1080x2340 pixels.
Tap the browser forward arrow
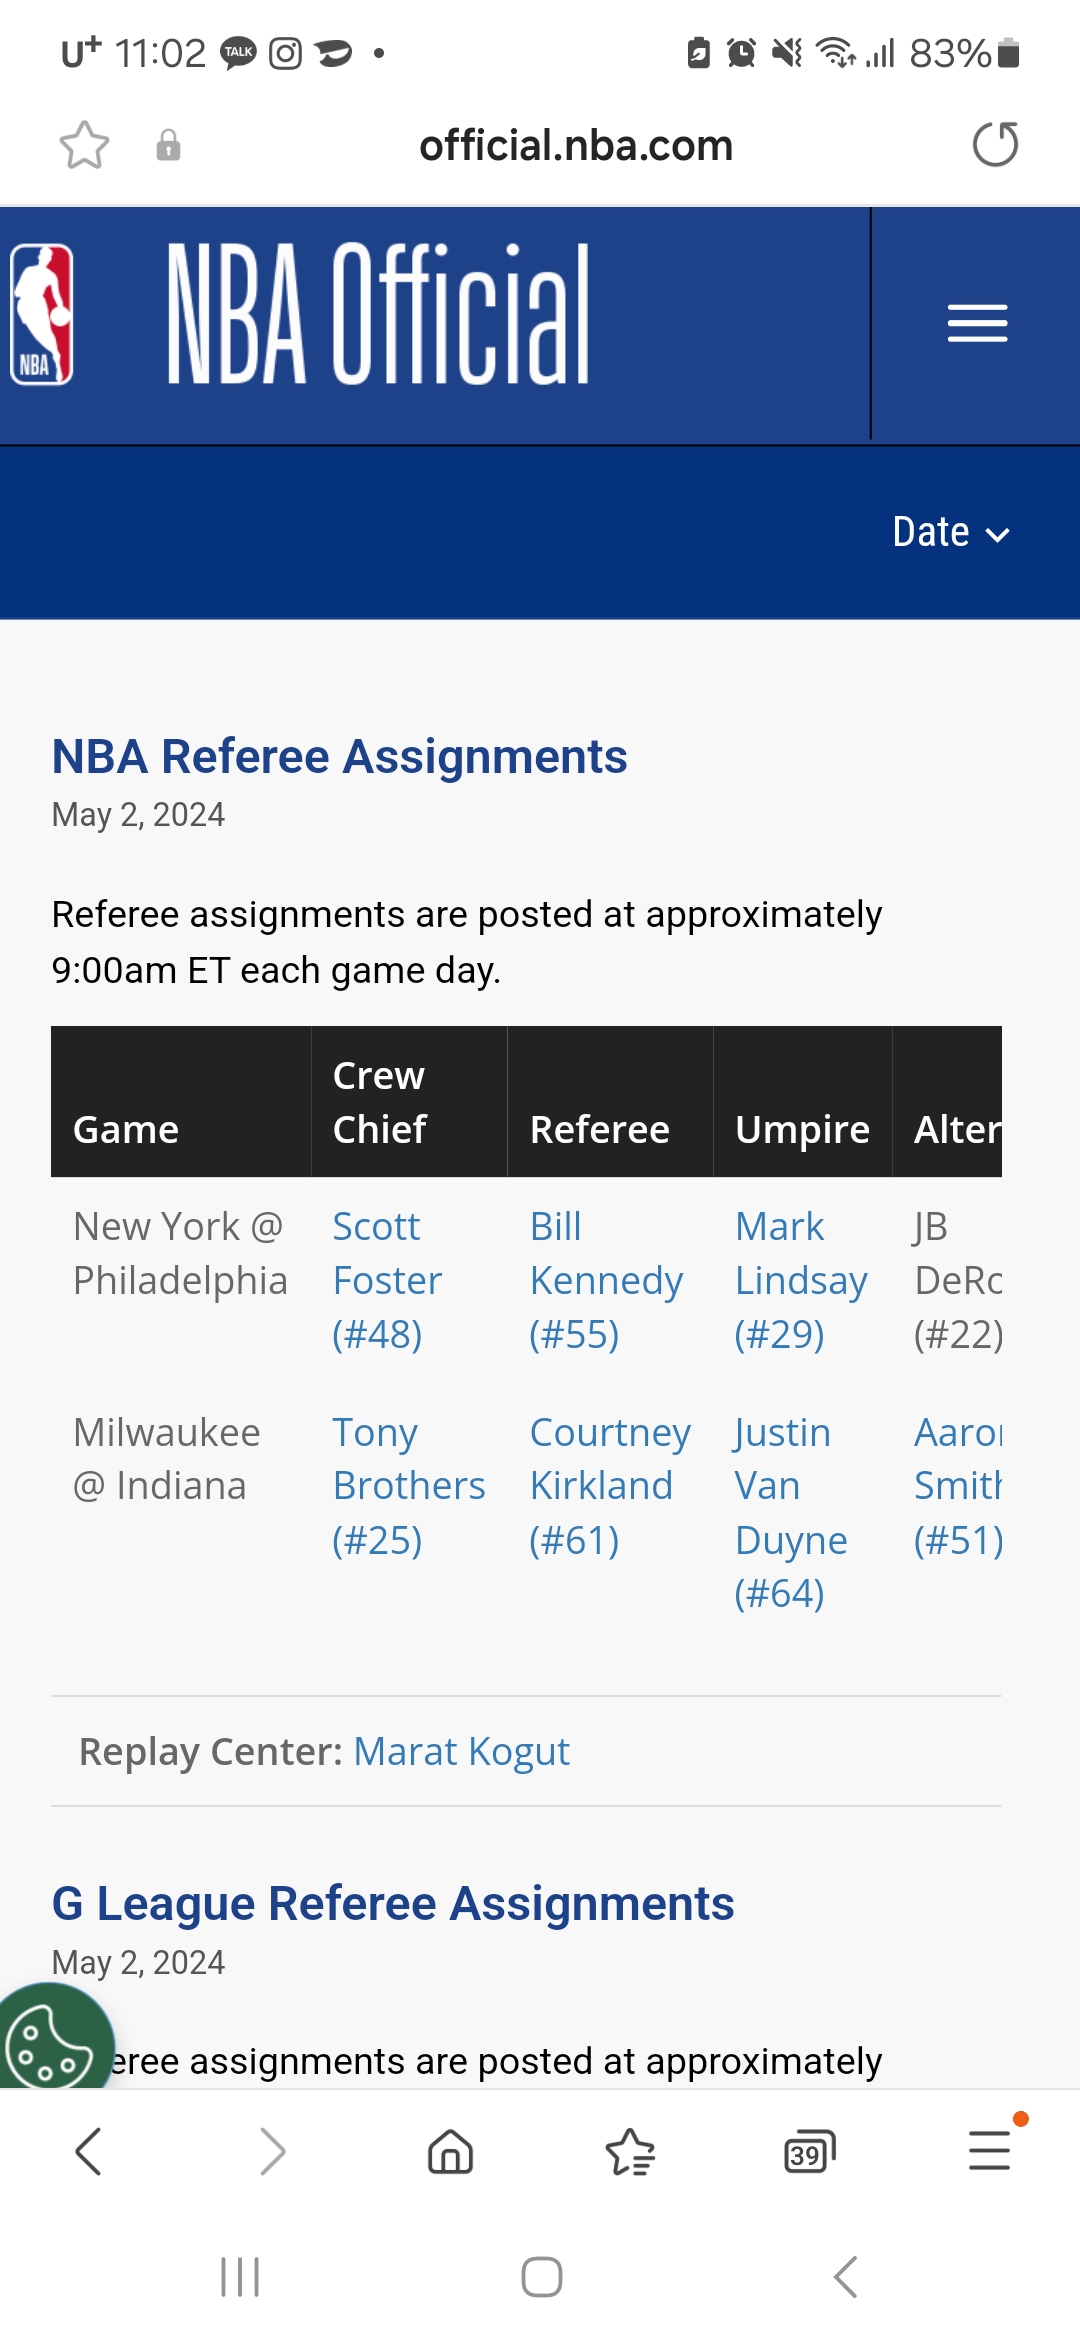coord(272,2151)
